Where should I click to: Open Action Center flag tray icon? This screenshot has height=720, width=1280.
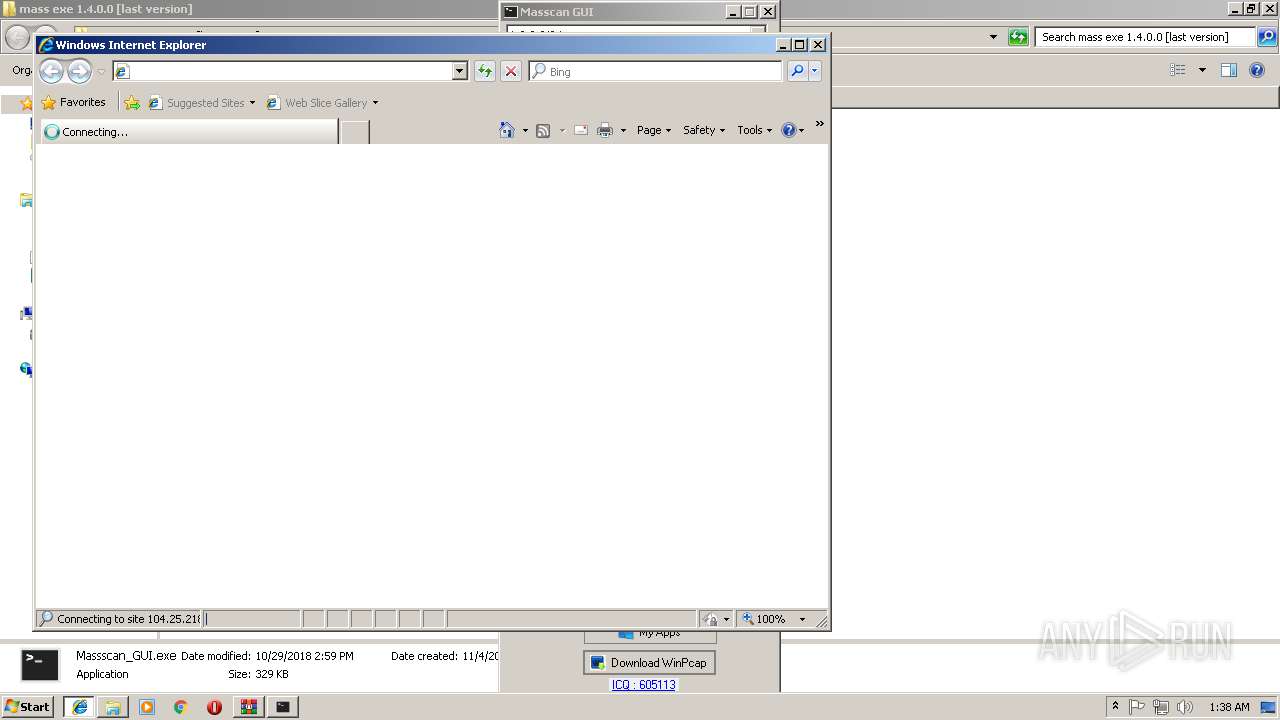(x=1137, y=707)
